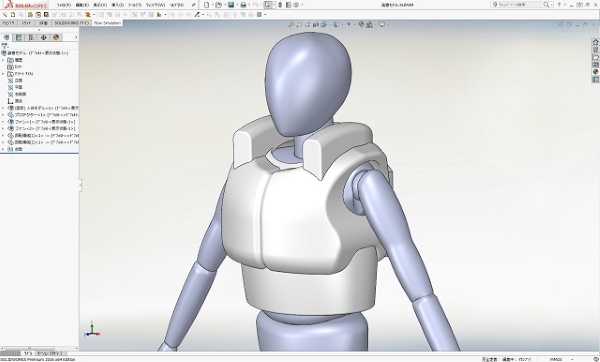600x362 pixels.
Task: Open the 表示(V) menu
Action: pyautogui.click(x=100, y=5)
